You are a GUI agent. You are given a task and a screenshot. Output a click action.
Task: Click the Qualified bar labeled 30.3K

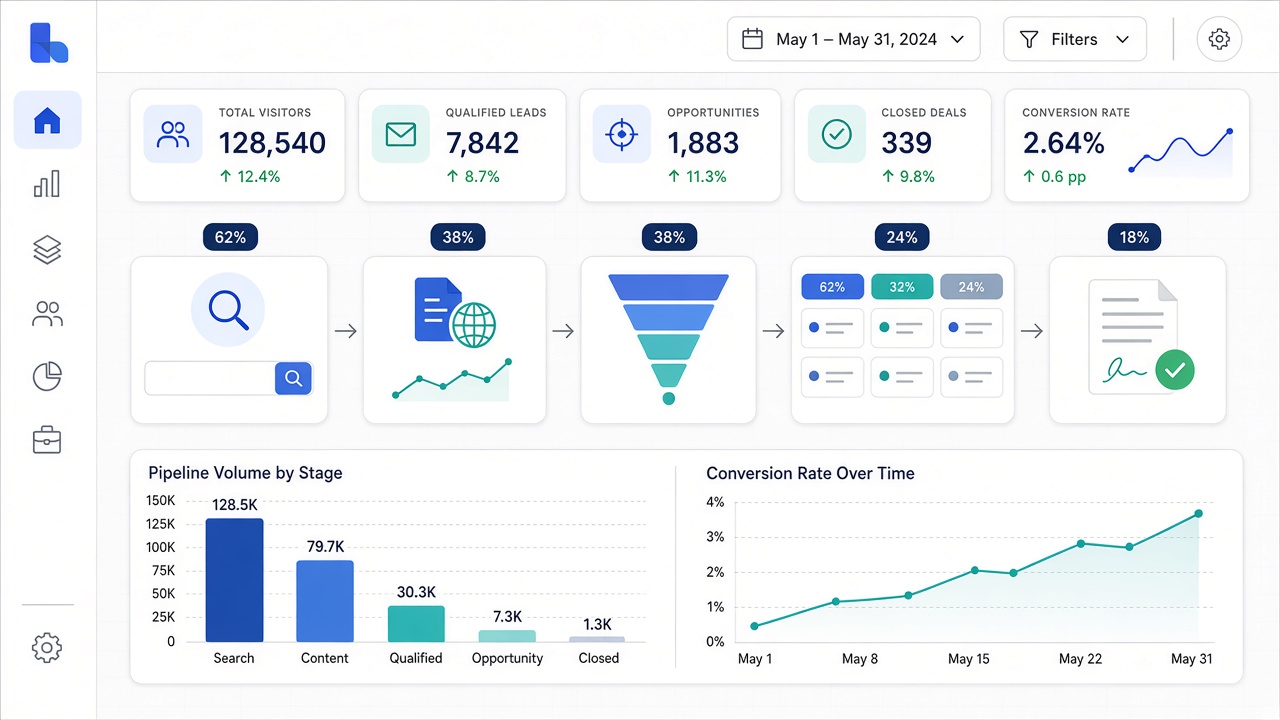[416, 624]
